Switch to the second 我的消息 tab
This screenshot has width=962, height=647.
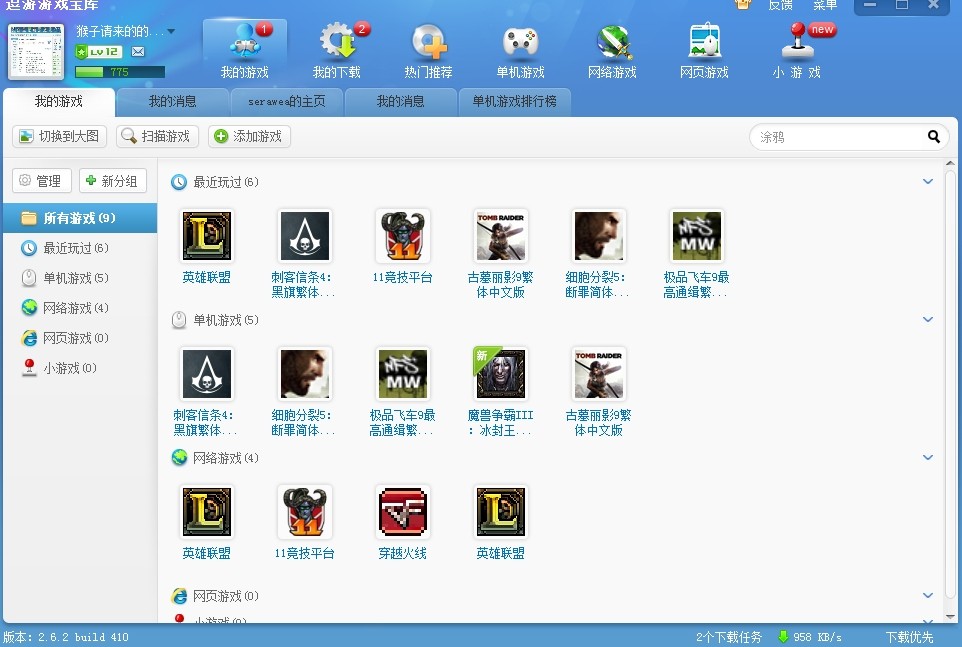(x=401, y=102)
